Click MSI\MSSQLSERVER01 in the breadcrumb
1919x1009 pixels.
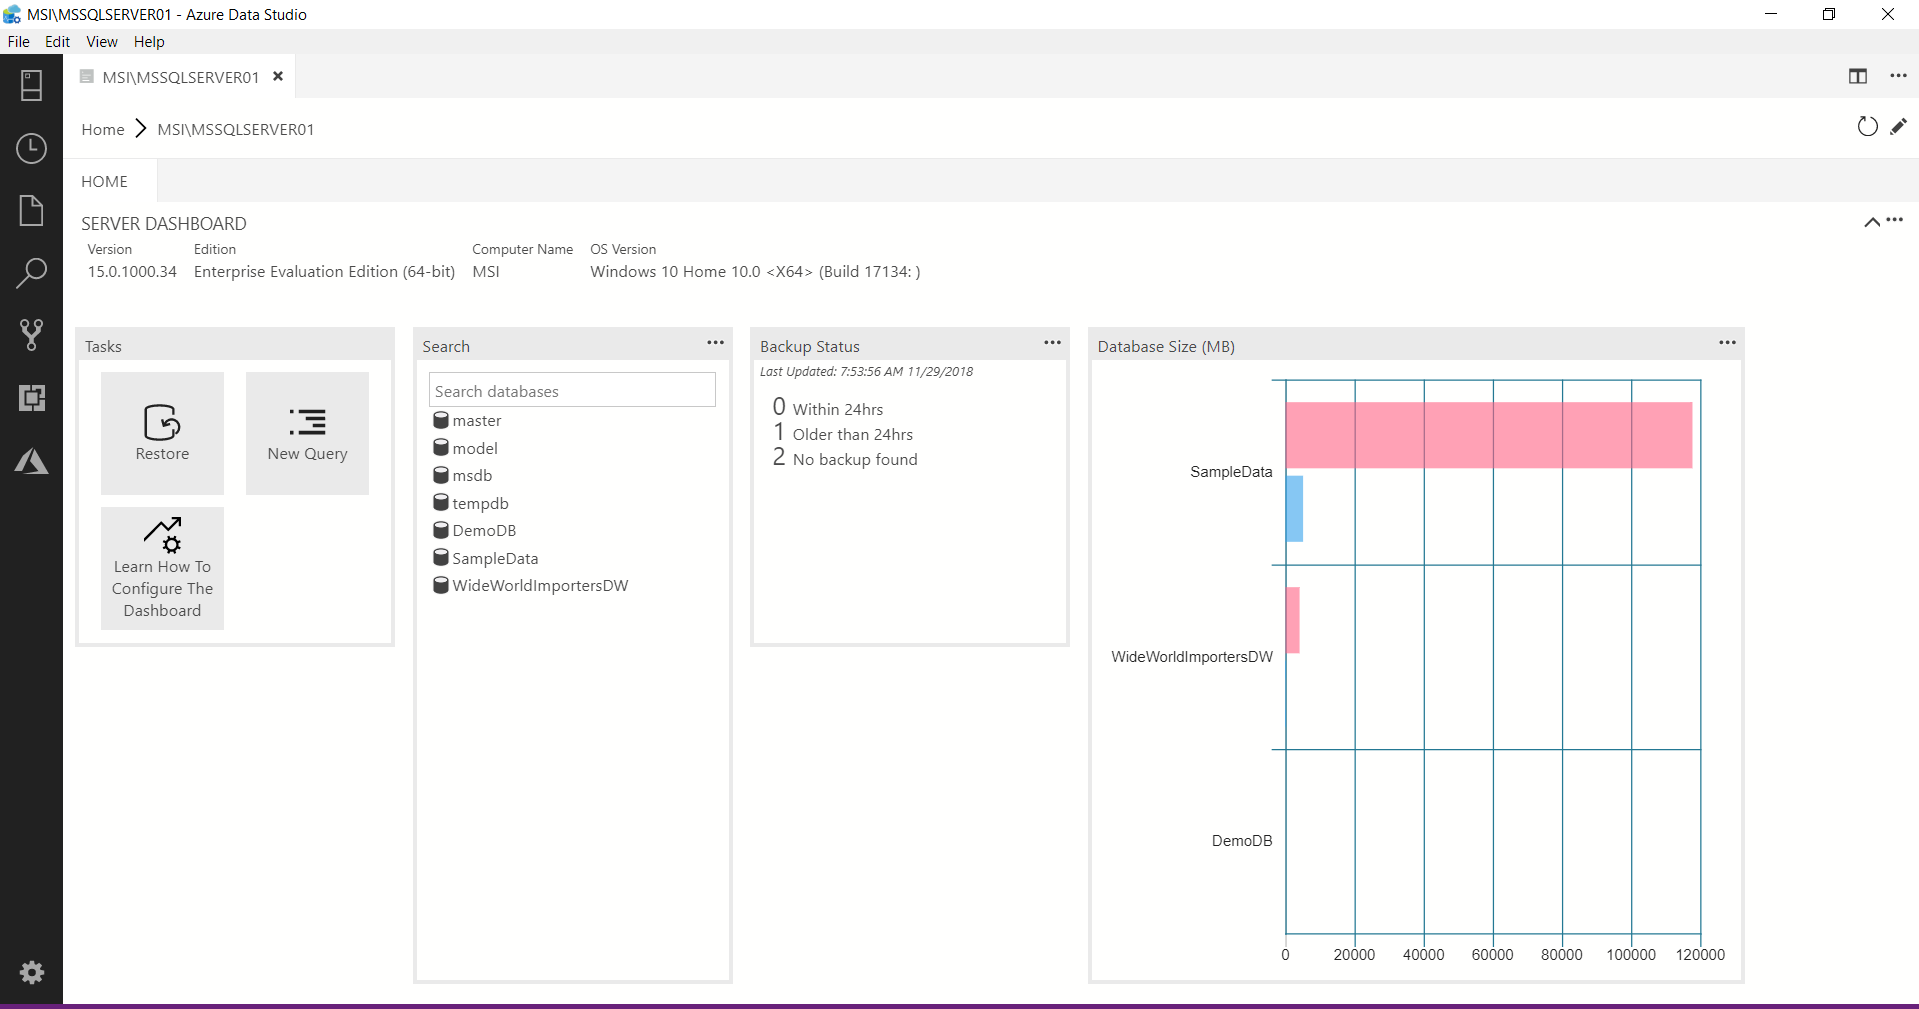point(236,130)
